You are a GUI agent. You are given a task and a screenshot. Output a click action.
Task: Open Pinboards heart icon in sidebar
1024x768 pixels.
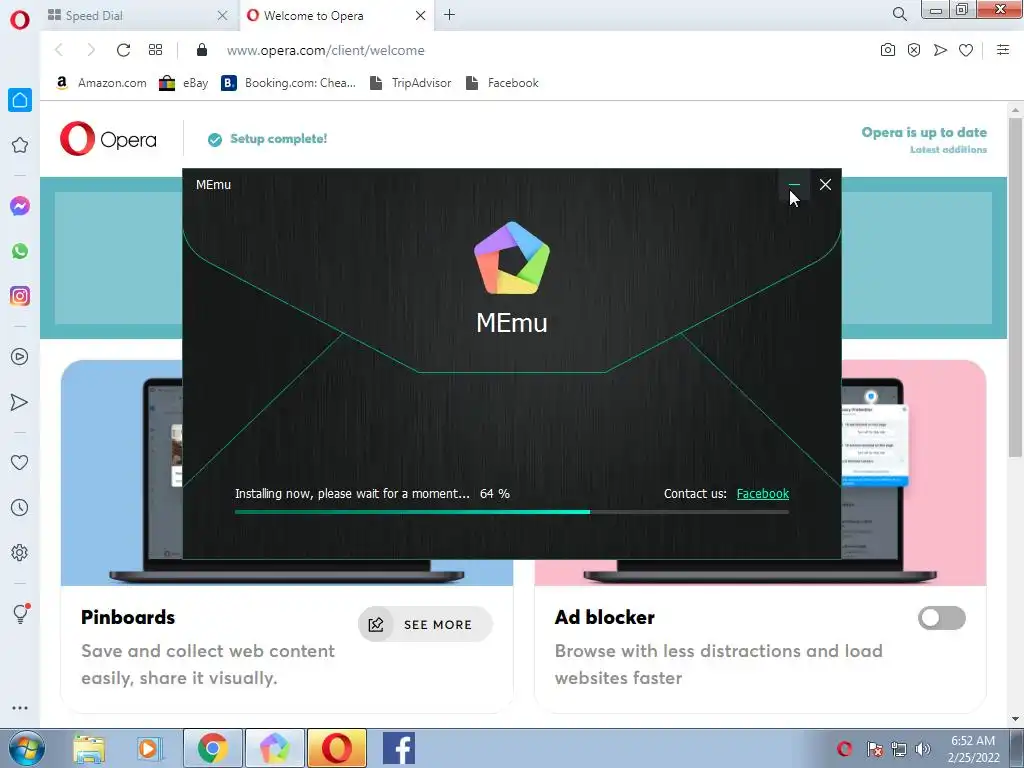20,462
